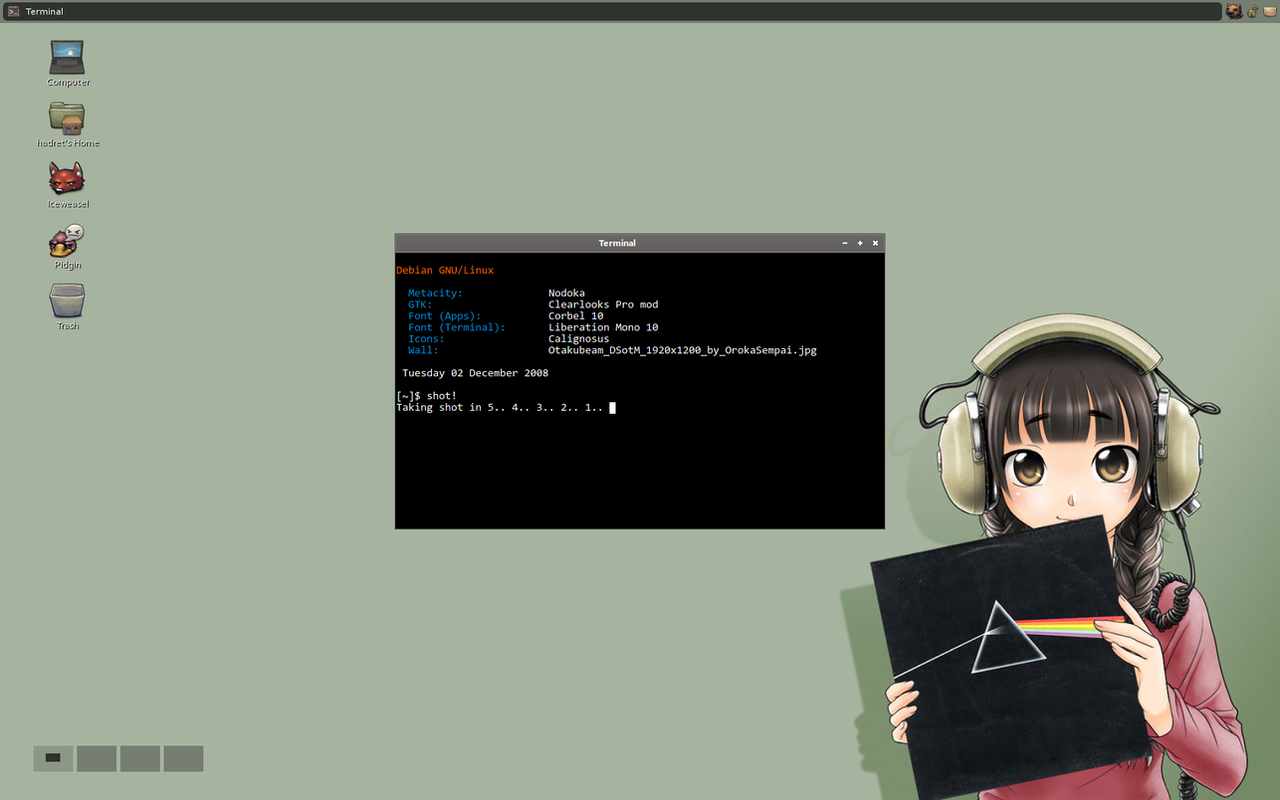Switch to the first workspace with terminal miniature
Screen dimensions: 1280x800
(x=53, y=758)
